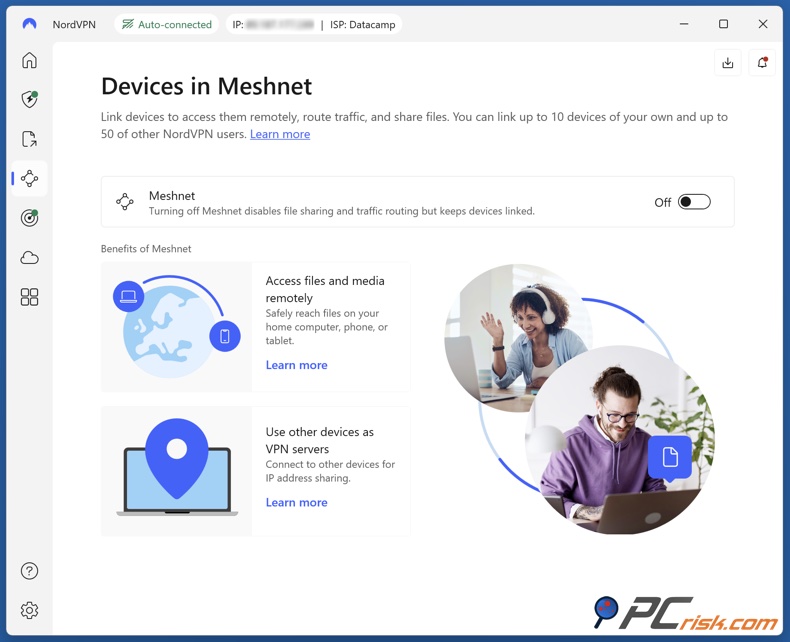Image resolution: width=790 pixels, height=642 pixels.
Task: Open Help question mark icon
Action: pos(29,571)
